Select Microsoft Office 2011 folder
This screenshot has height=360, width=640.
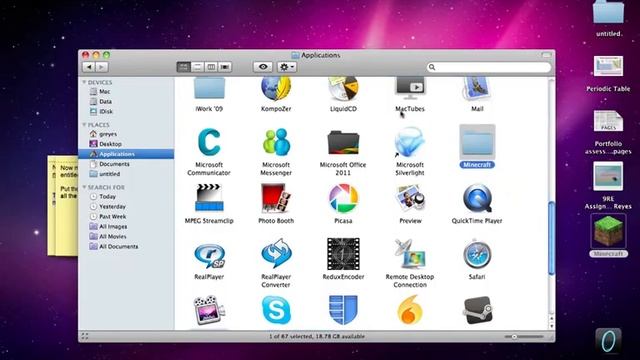pyautogui.click(x=343, y=143)
